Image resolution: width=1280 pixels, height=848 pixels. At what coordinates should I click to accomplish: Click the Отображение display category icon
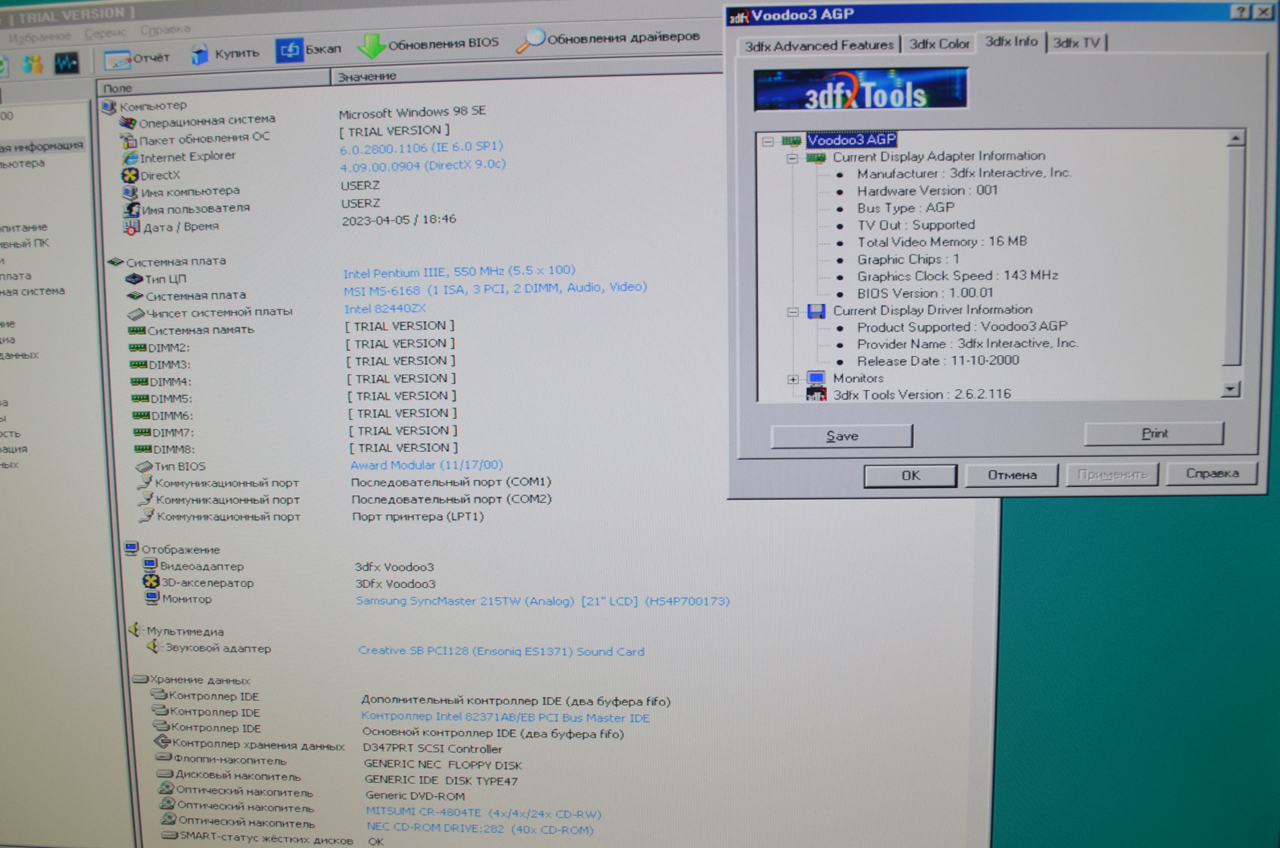(x=131, y=549)
